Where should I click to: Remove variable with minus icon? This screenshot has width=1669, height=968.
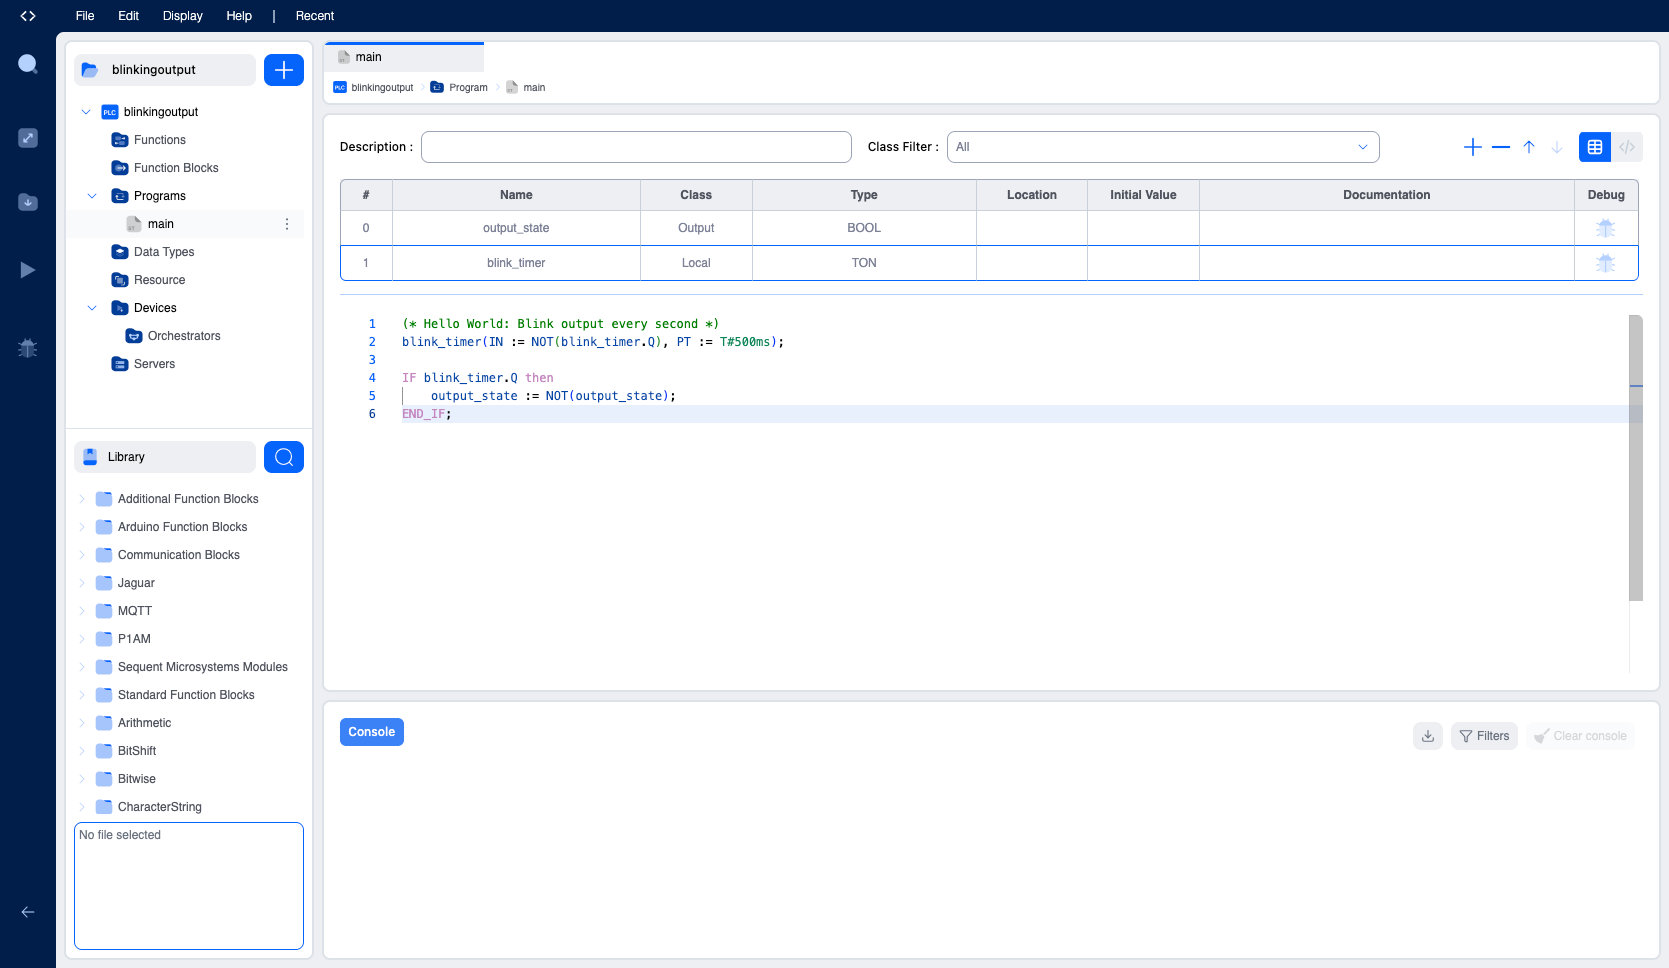click(x=1501, y=147)
